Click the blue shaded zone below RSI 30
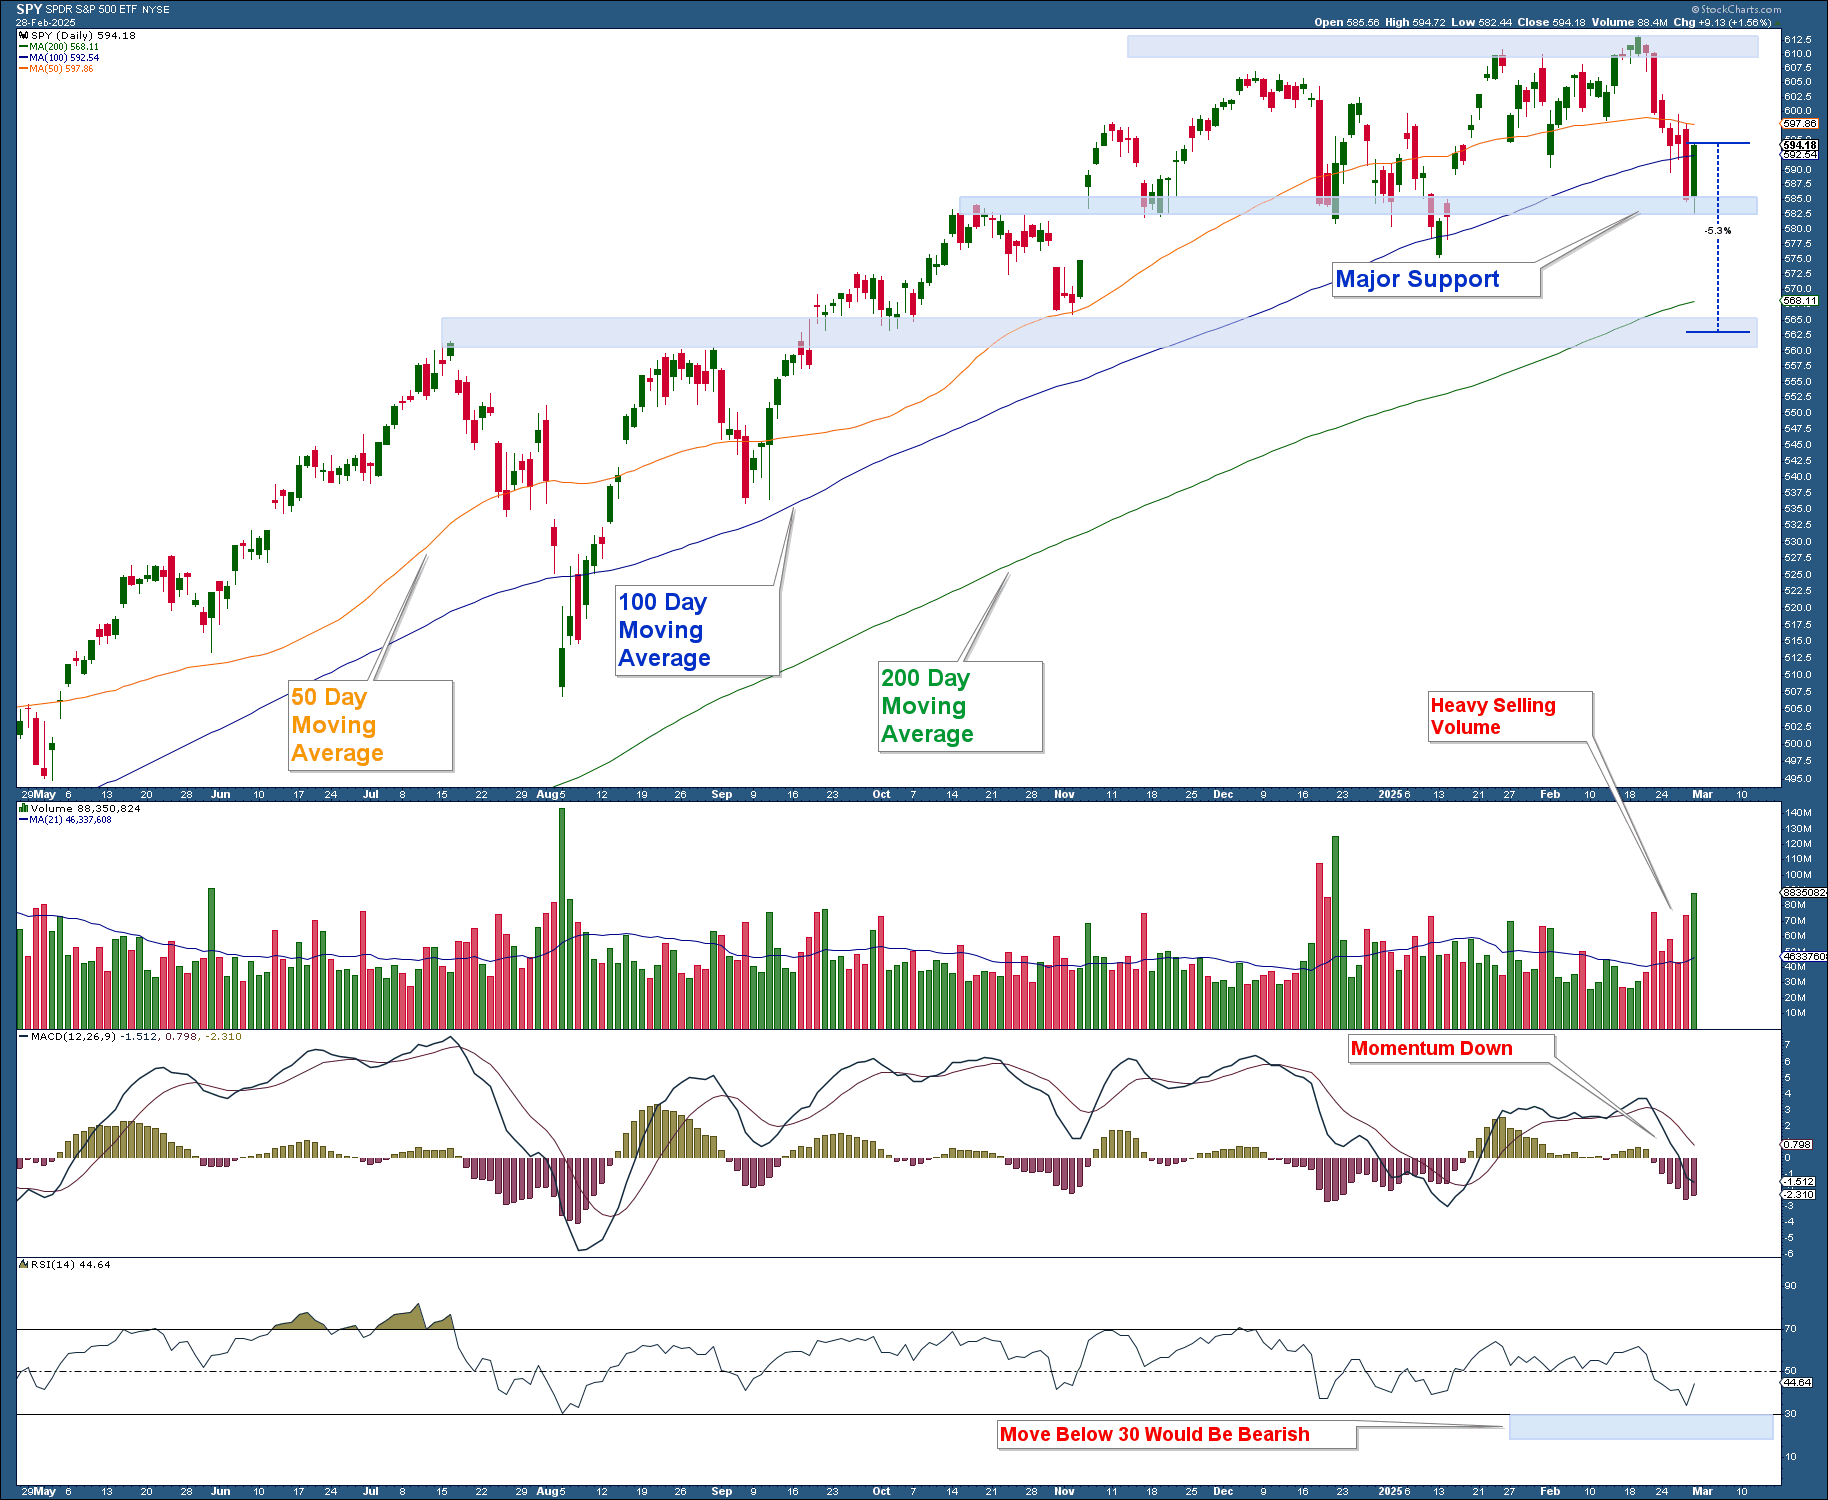Screen dimensions: 1828x1500 coord(1640,1427)
